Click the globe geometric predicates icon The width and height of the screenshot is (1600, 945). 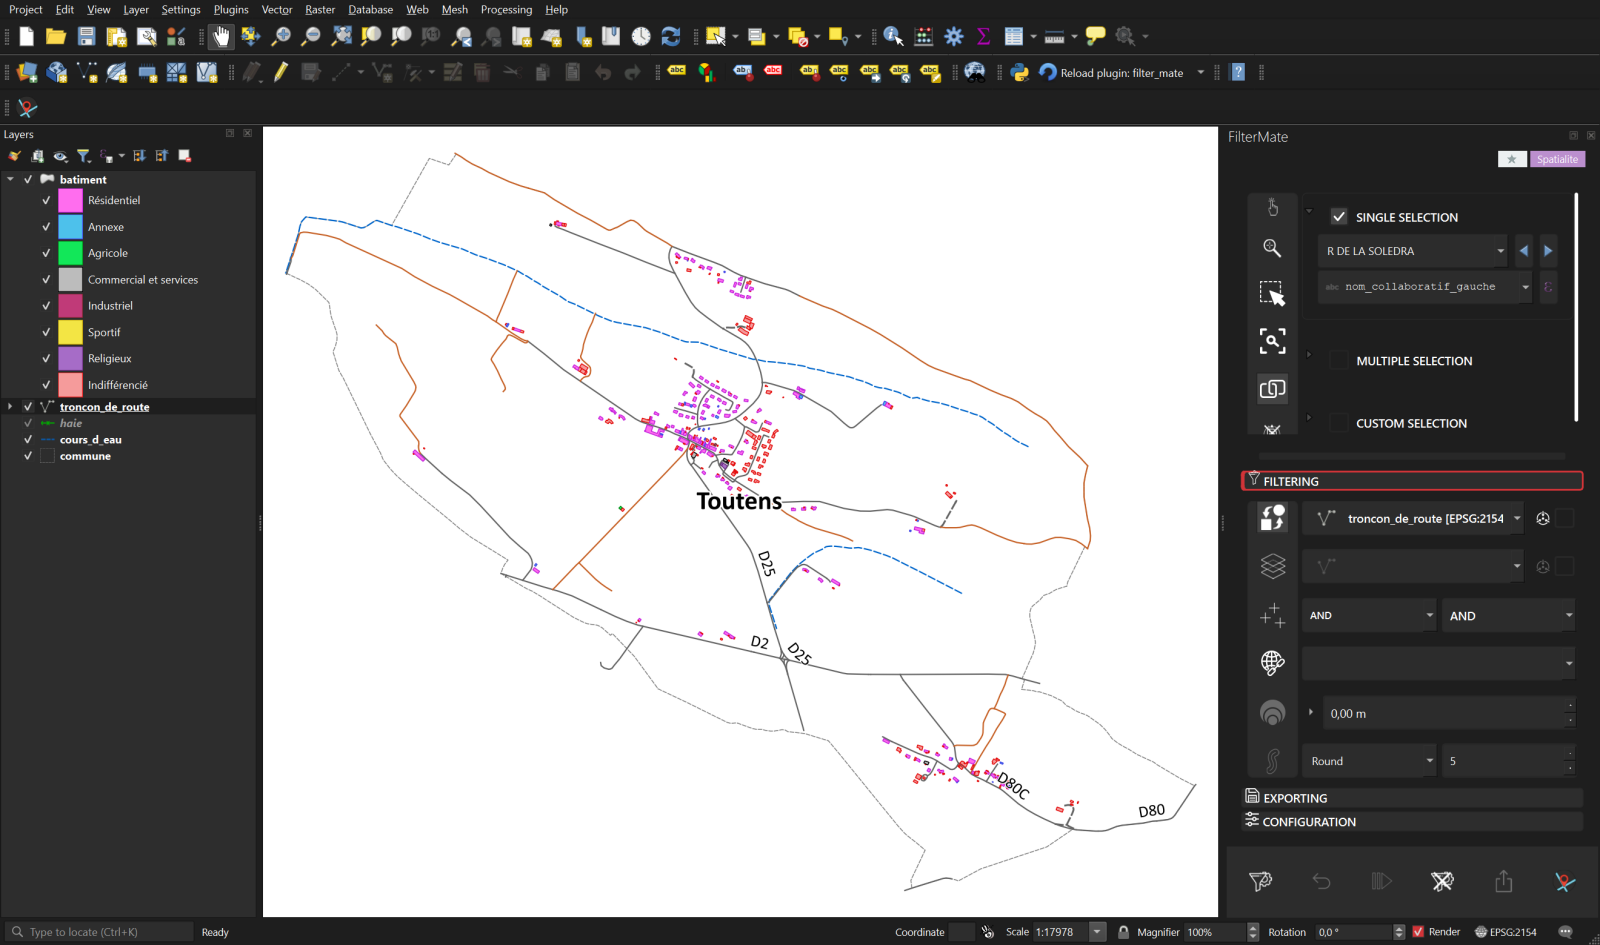point(1272,662)
